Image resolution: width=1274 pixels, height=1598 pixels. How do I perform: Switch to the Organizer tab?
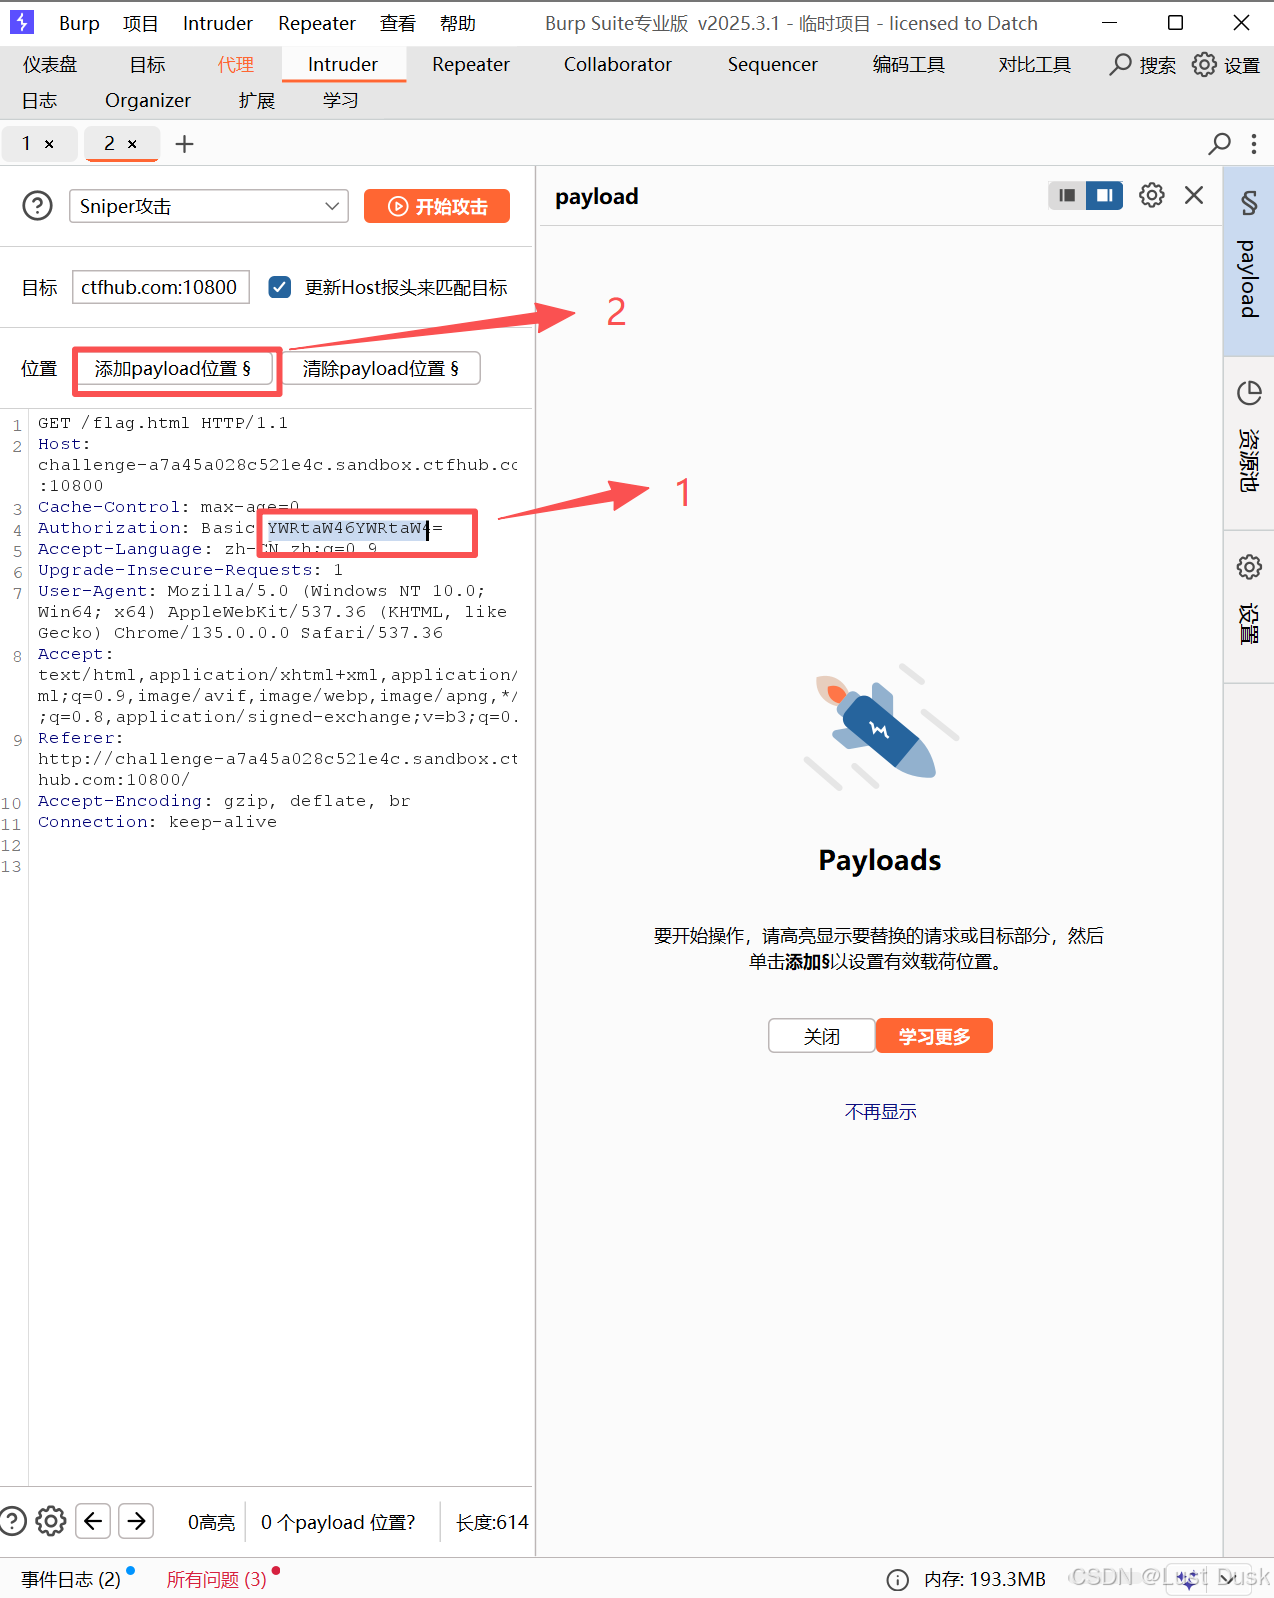148,100
